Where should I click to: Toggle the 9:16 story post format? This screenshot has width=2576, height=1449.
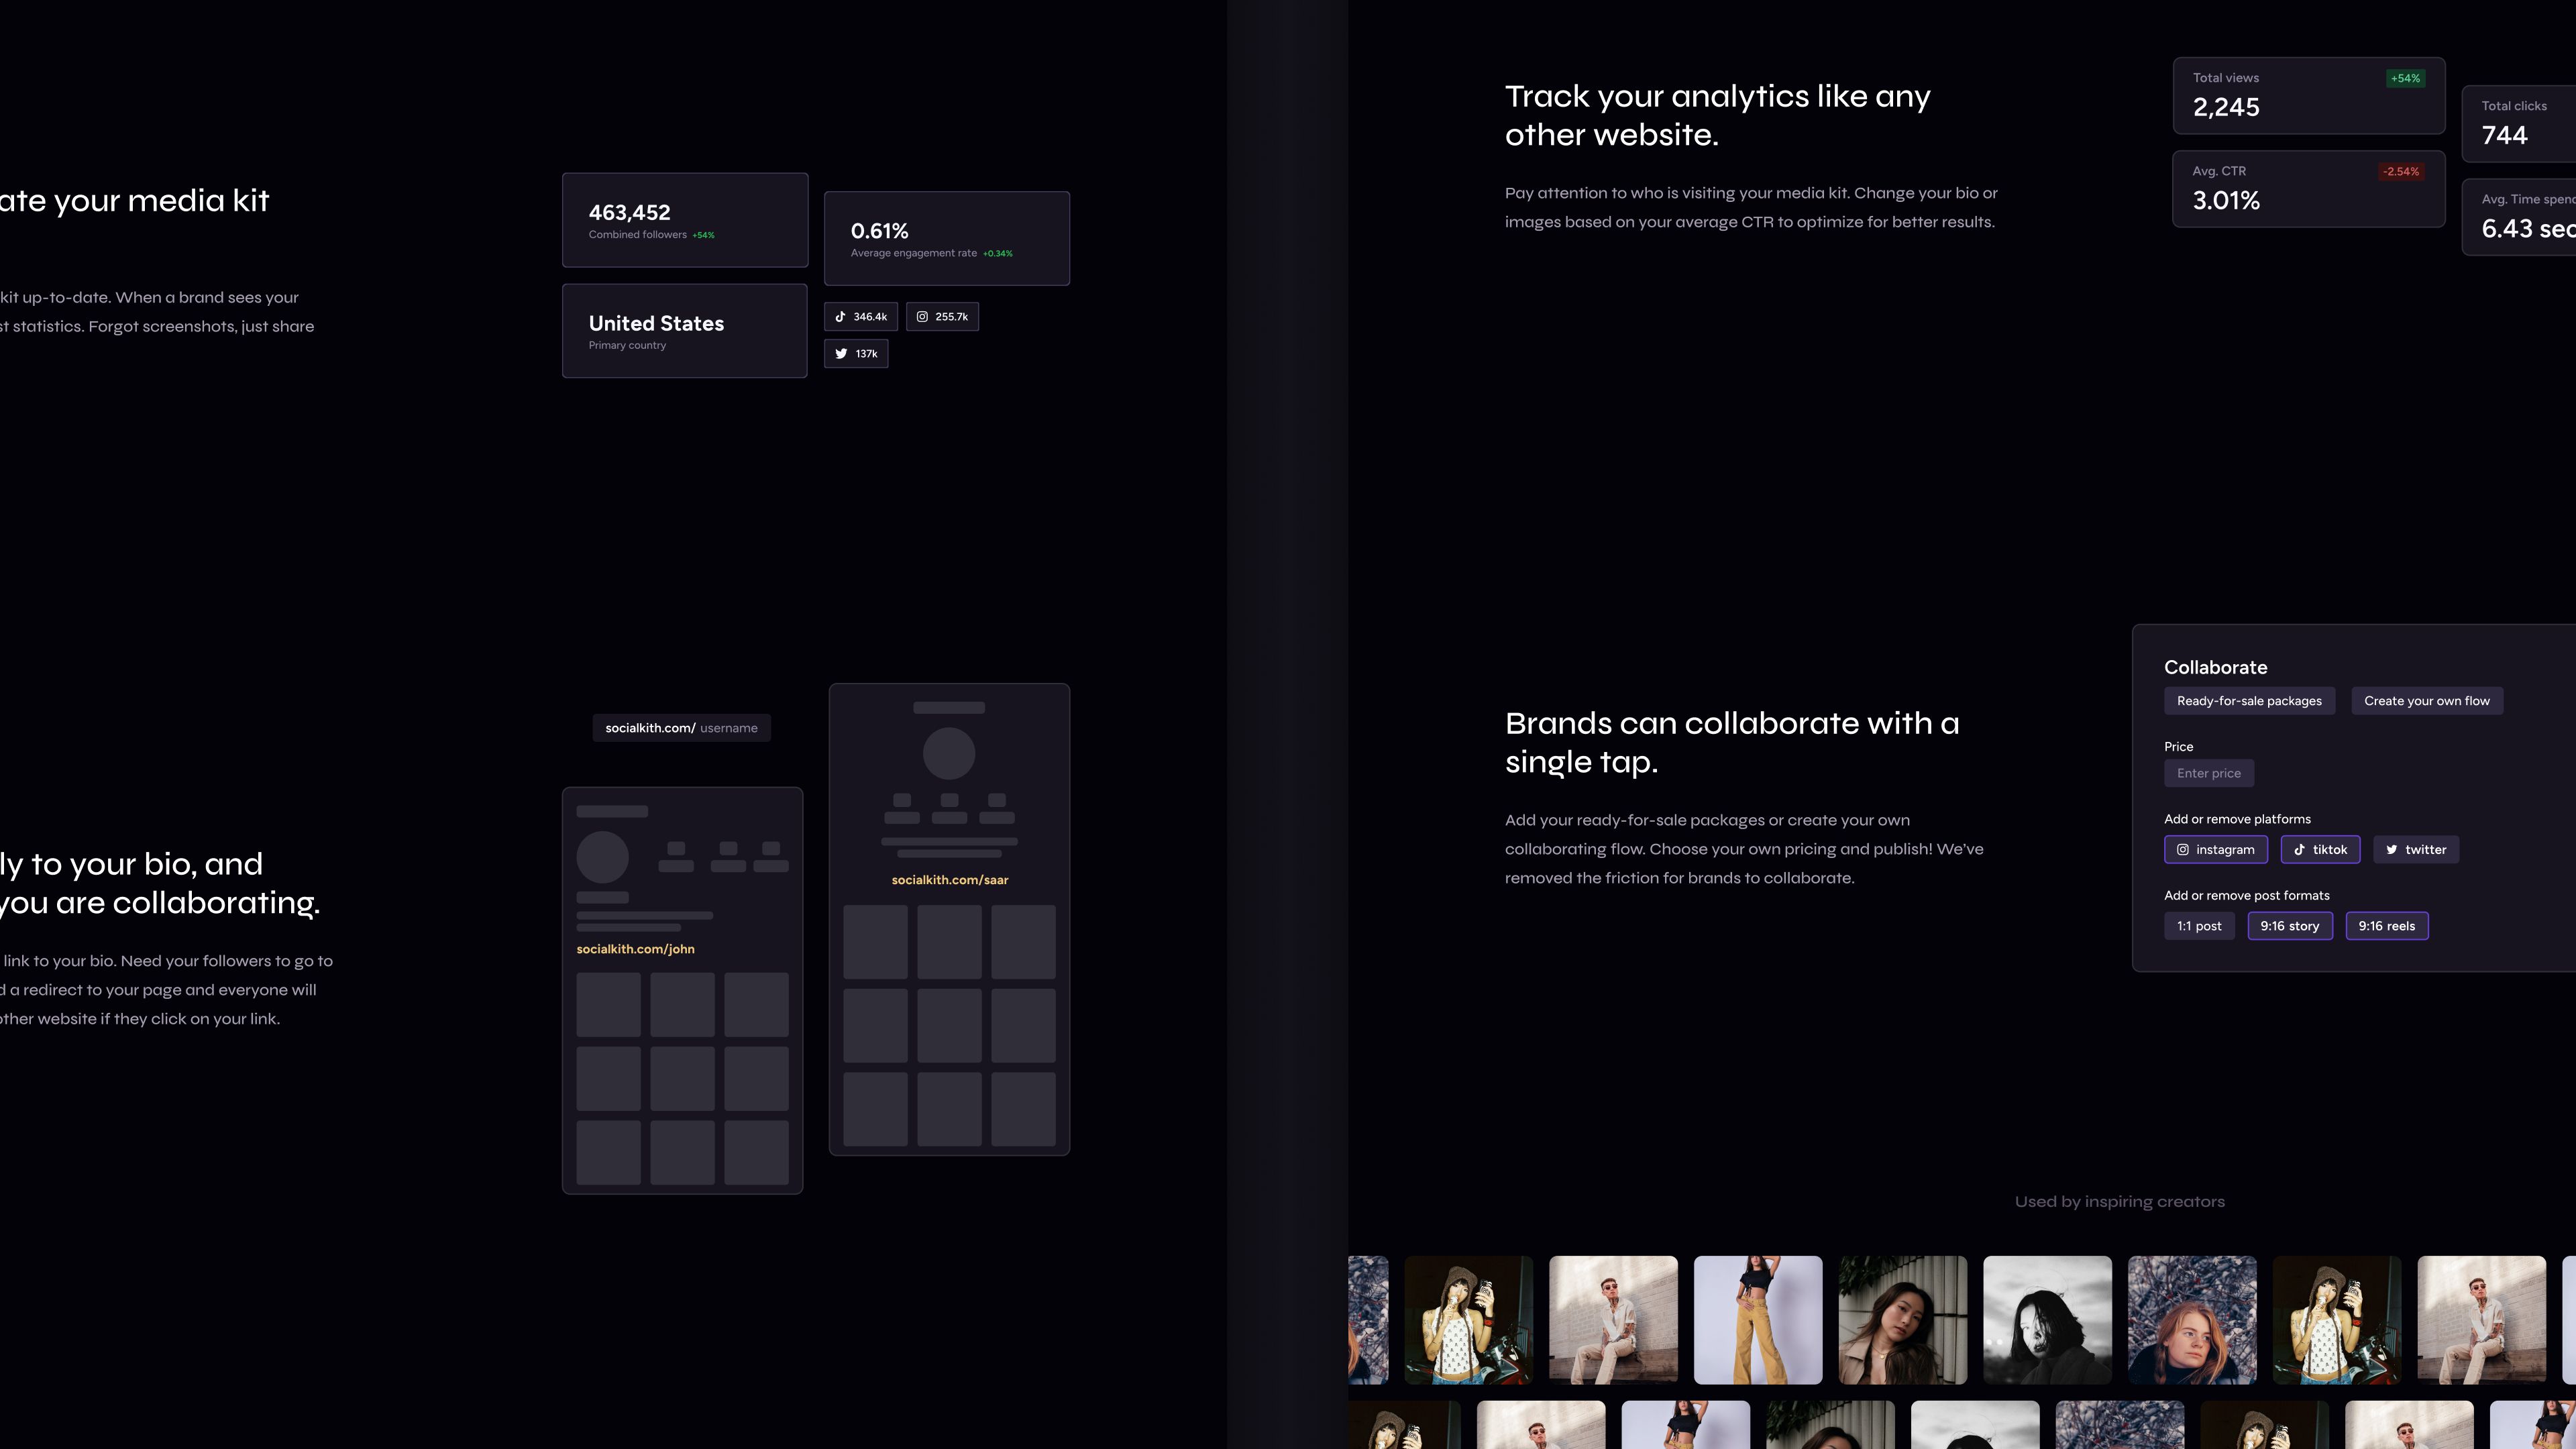coord(2290,926)
